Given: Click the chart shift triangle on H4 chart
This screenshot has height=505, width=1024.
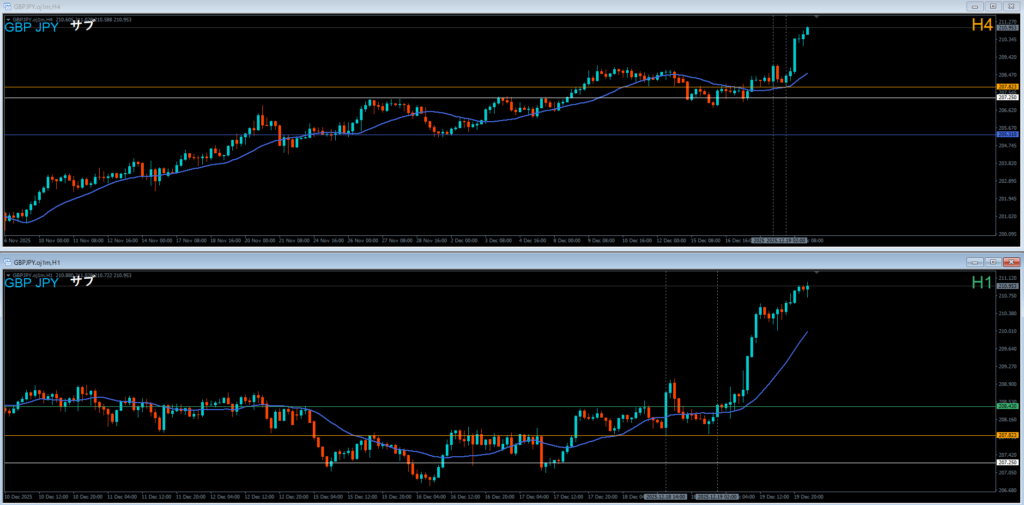Looking at the screenshot, I should (x=818, y=17).
